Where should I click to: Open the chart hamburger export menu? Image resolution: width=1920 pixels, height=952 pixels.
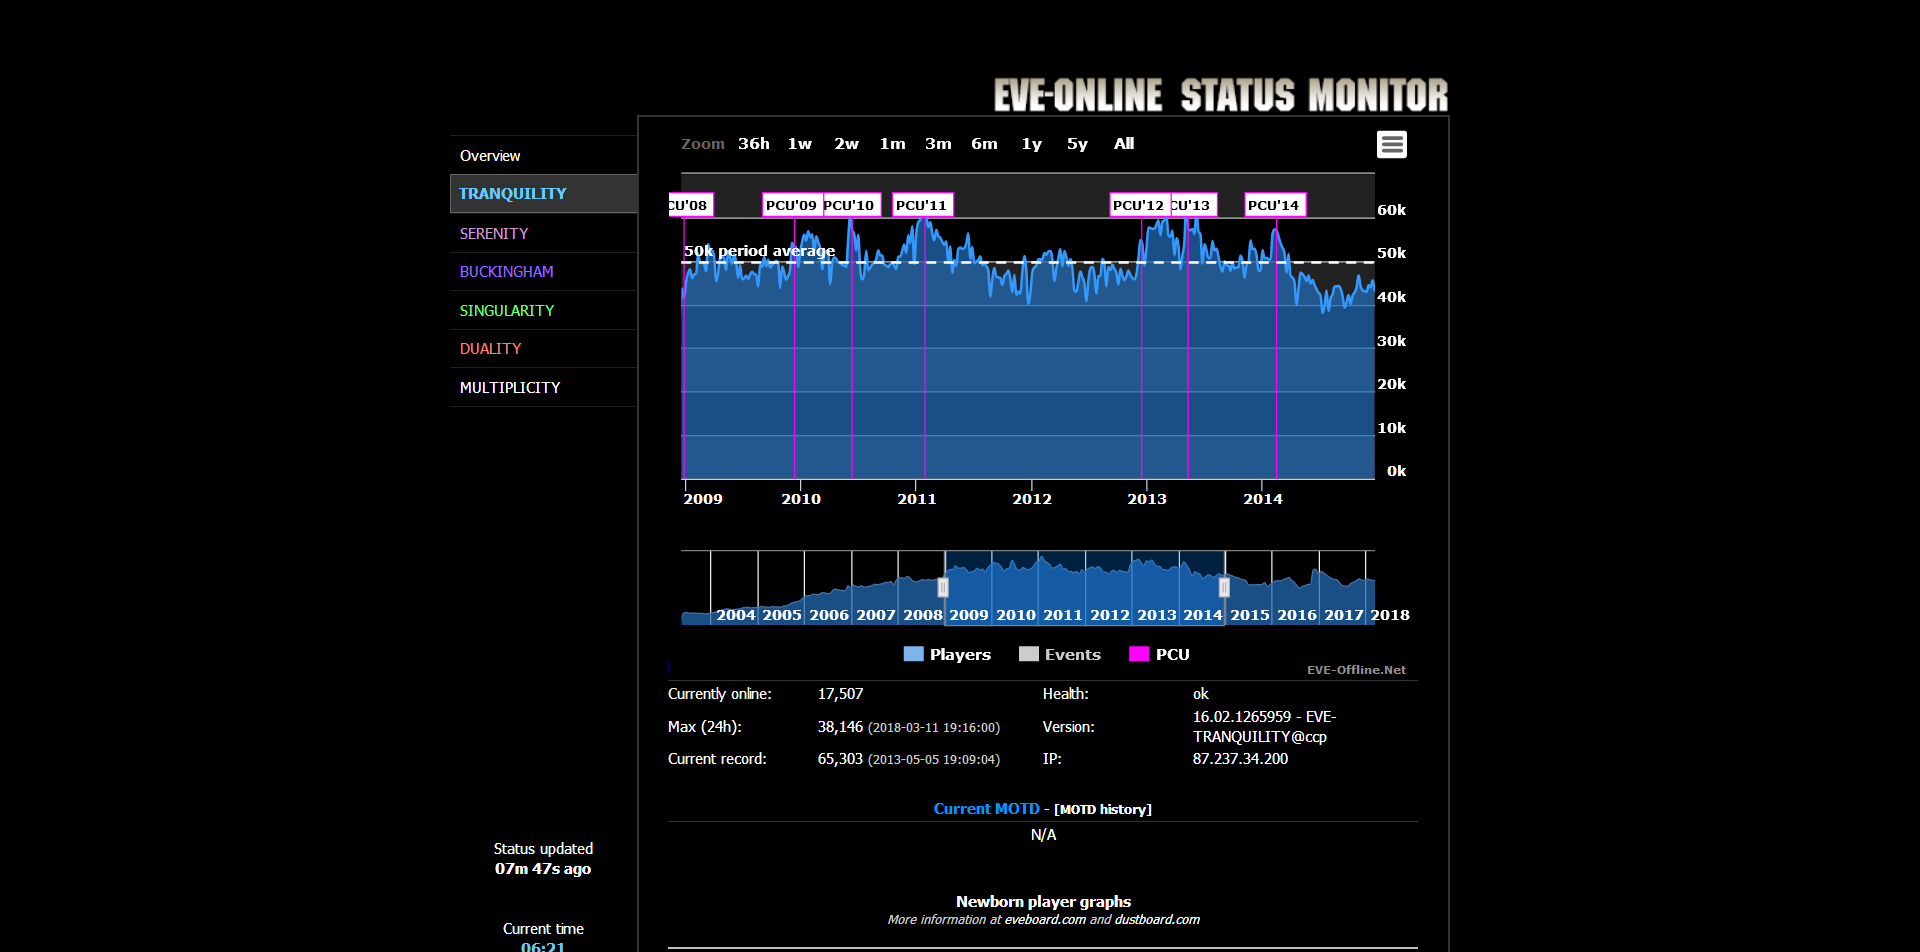(x=1391, y=145)
